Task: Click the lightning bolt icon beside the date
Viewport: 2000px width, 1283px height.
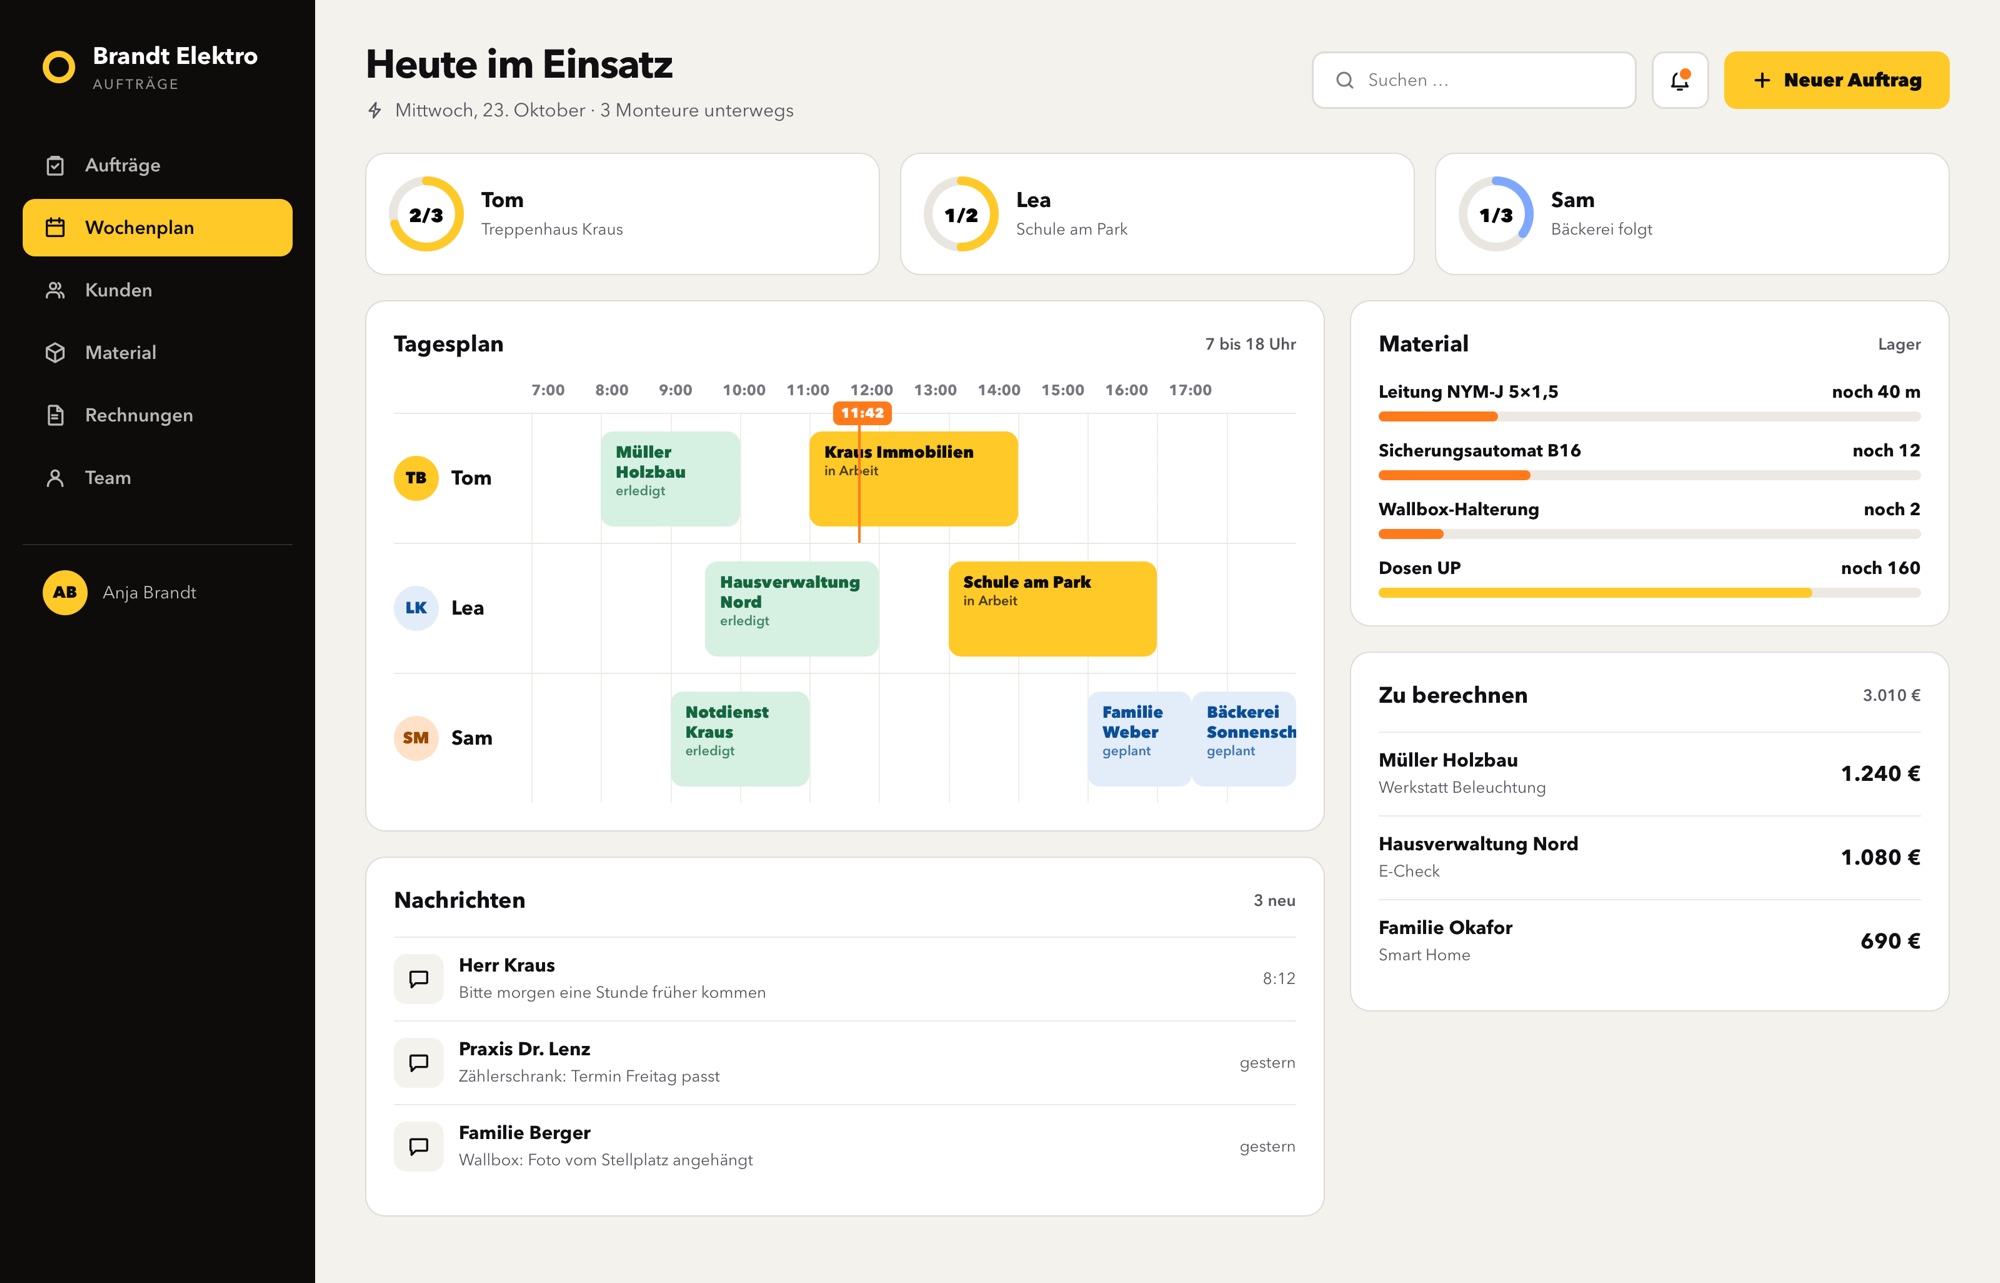Action: [375, 110]
